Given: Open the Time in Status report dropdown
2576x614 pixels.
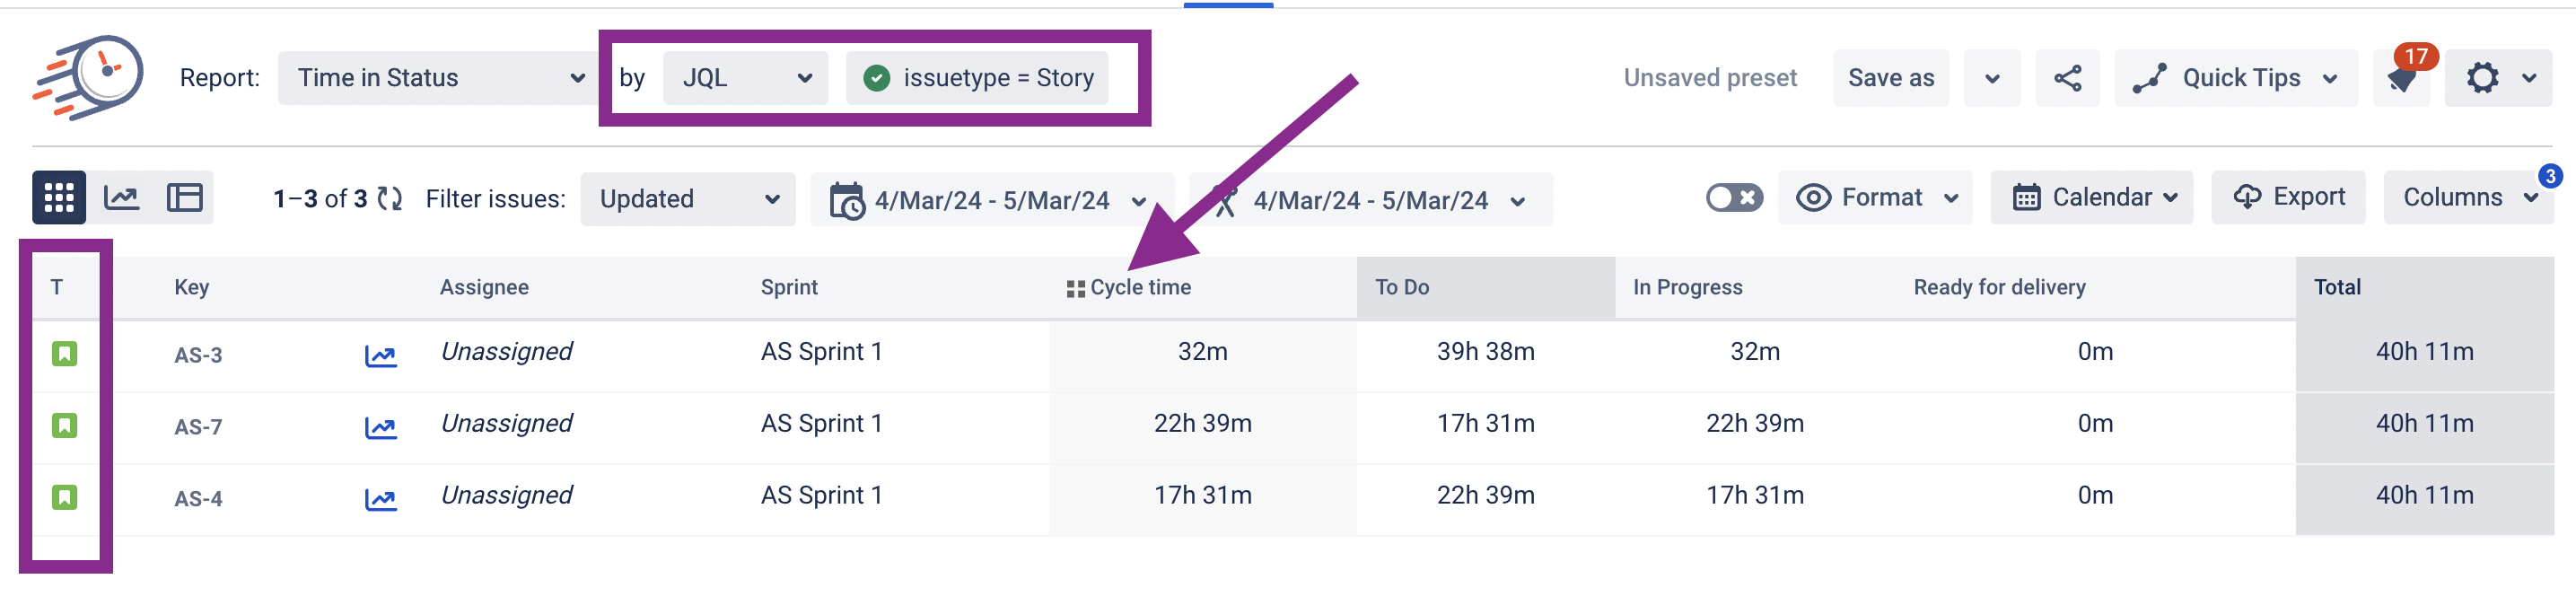Looking at the screenshot, I should point(437,77).
